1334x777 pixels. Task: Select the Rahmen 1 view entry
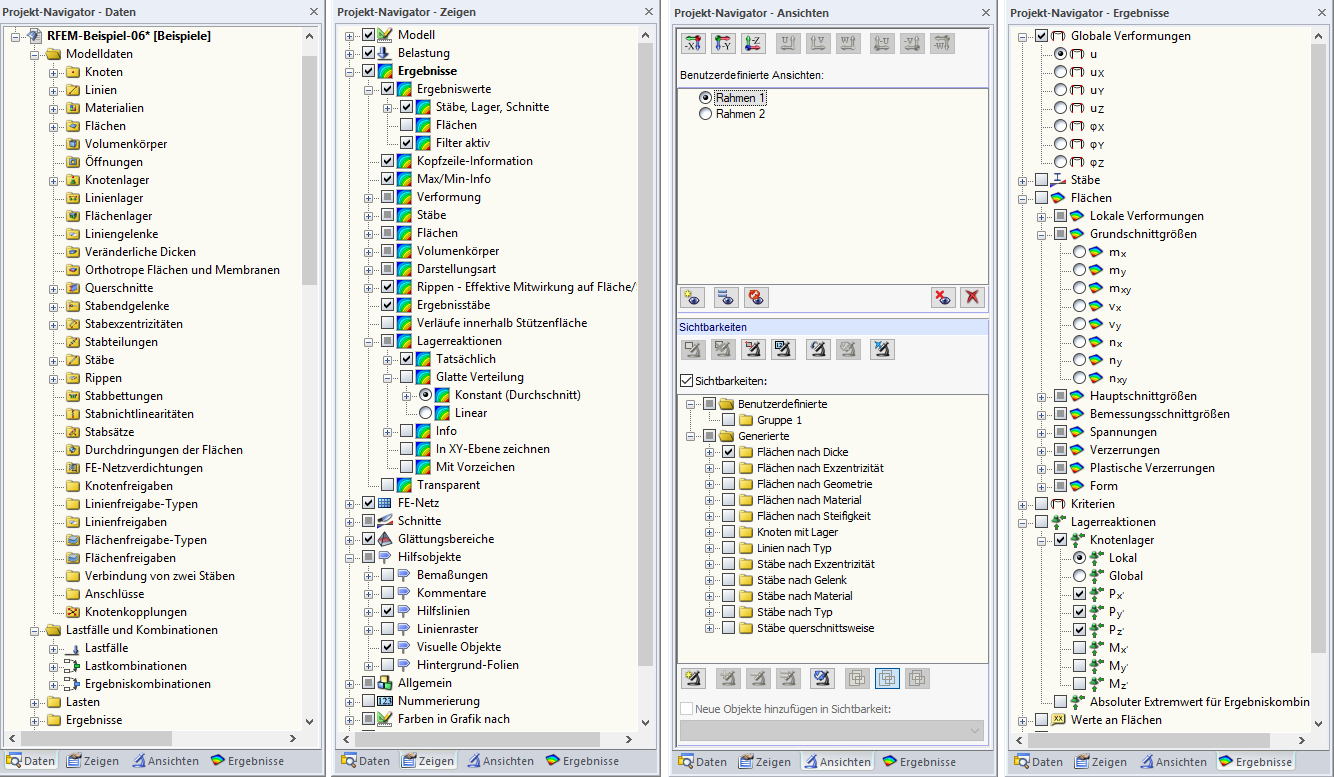(x=740, y=97)
